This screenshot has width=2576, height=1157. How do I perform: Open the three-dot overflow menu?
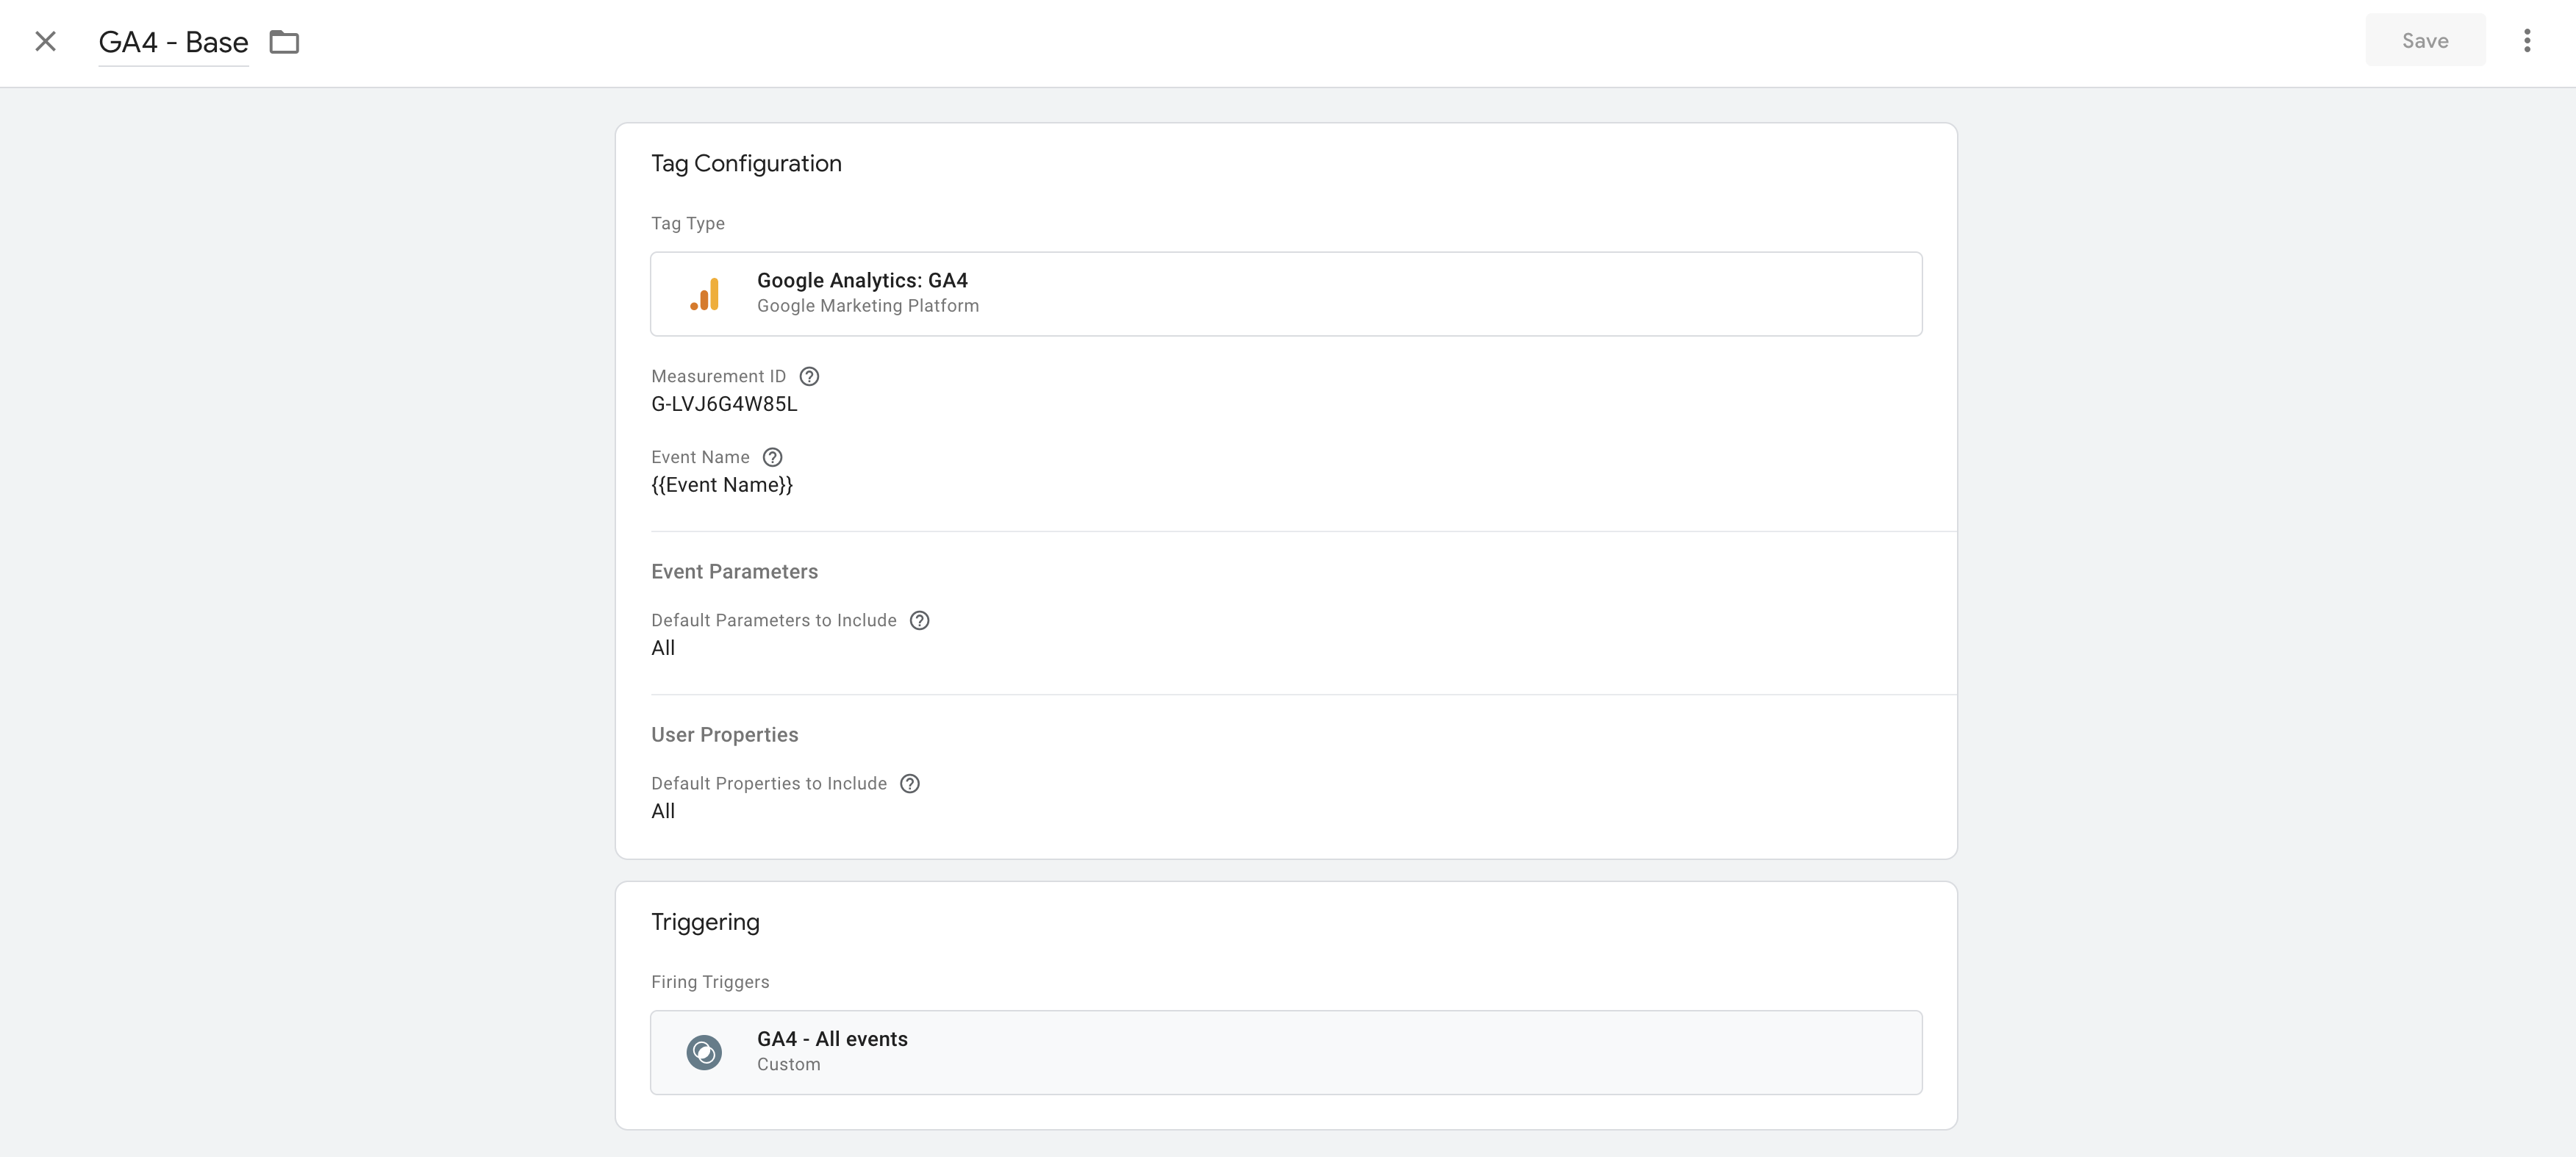click(x=2527, y=40)
